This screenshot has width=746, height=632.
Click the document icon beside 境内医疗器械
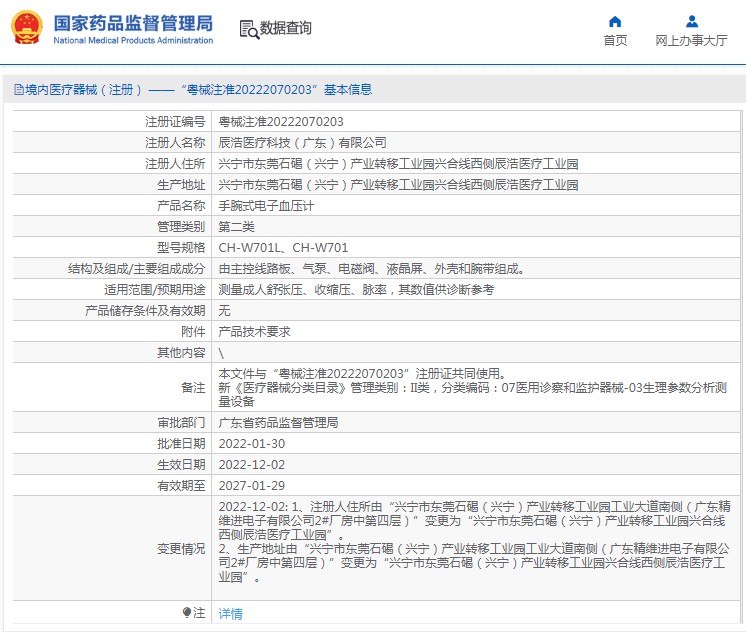click(19, 89)
